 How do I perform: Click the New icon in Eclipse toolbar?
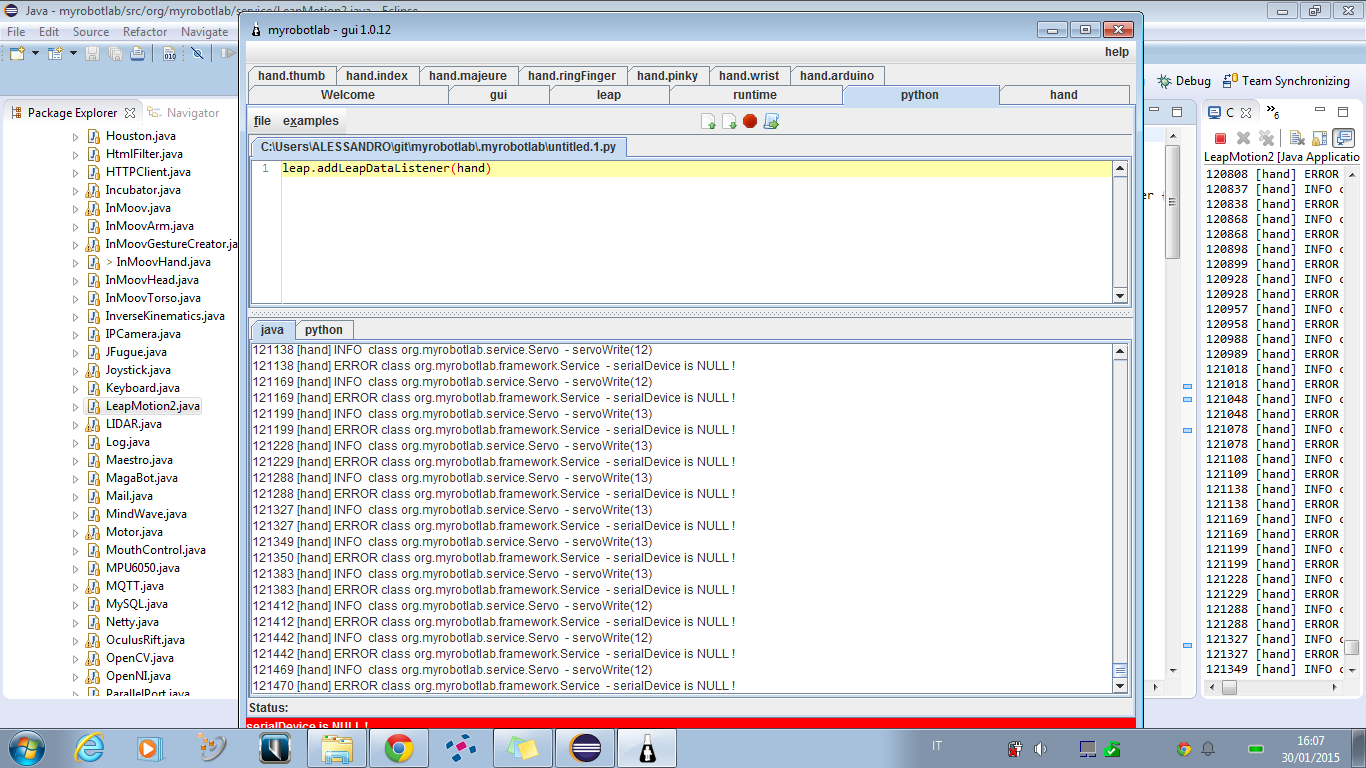point(17,53)
